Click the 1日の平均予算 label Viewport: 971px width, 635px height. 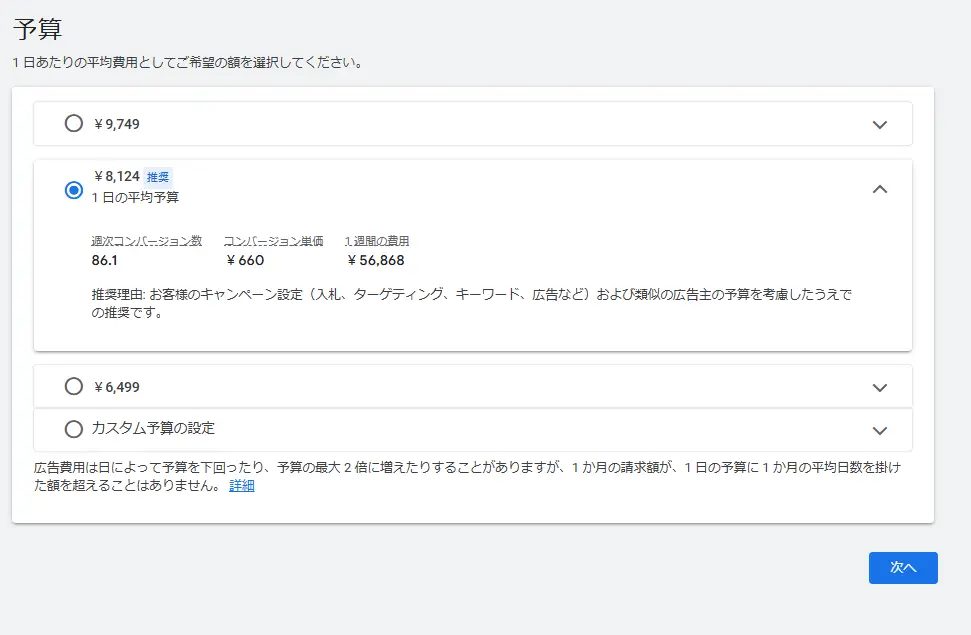tap(134, 197)
